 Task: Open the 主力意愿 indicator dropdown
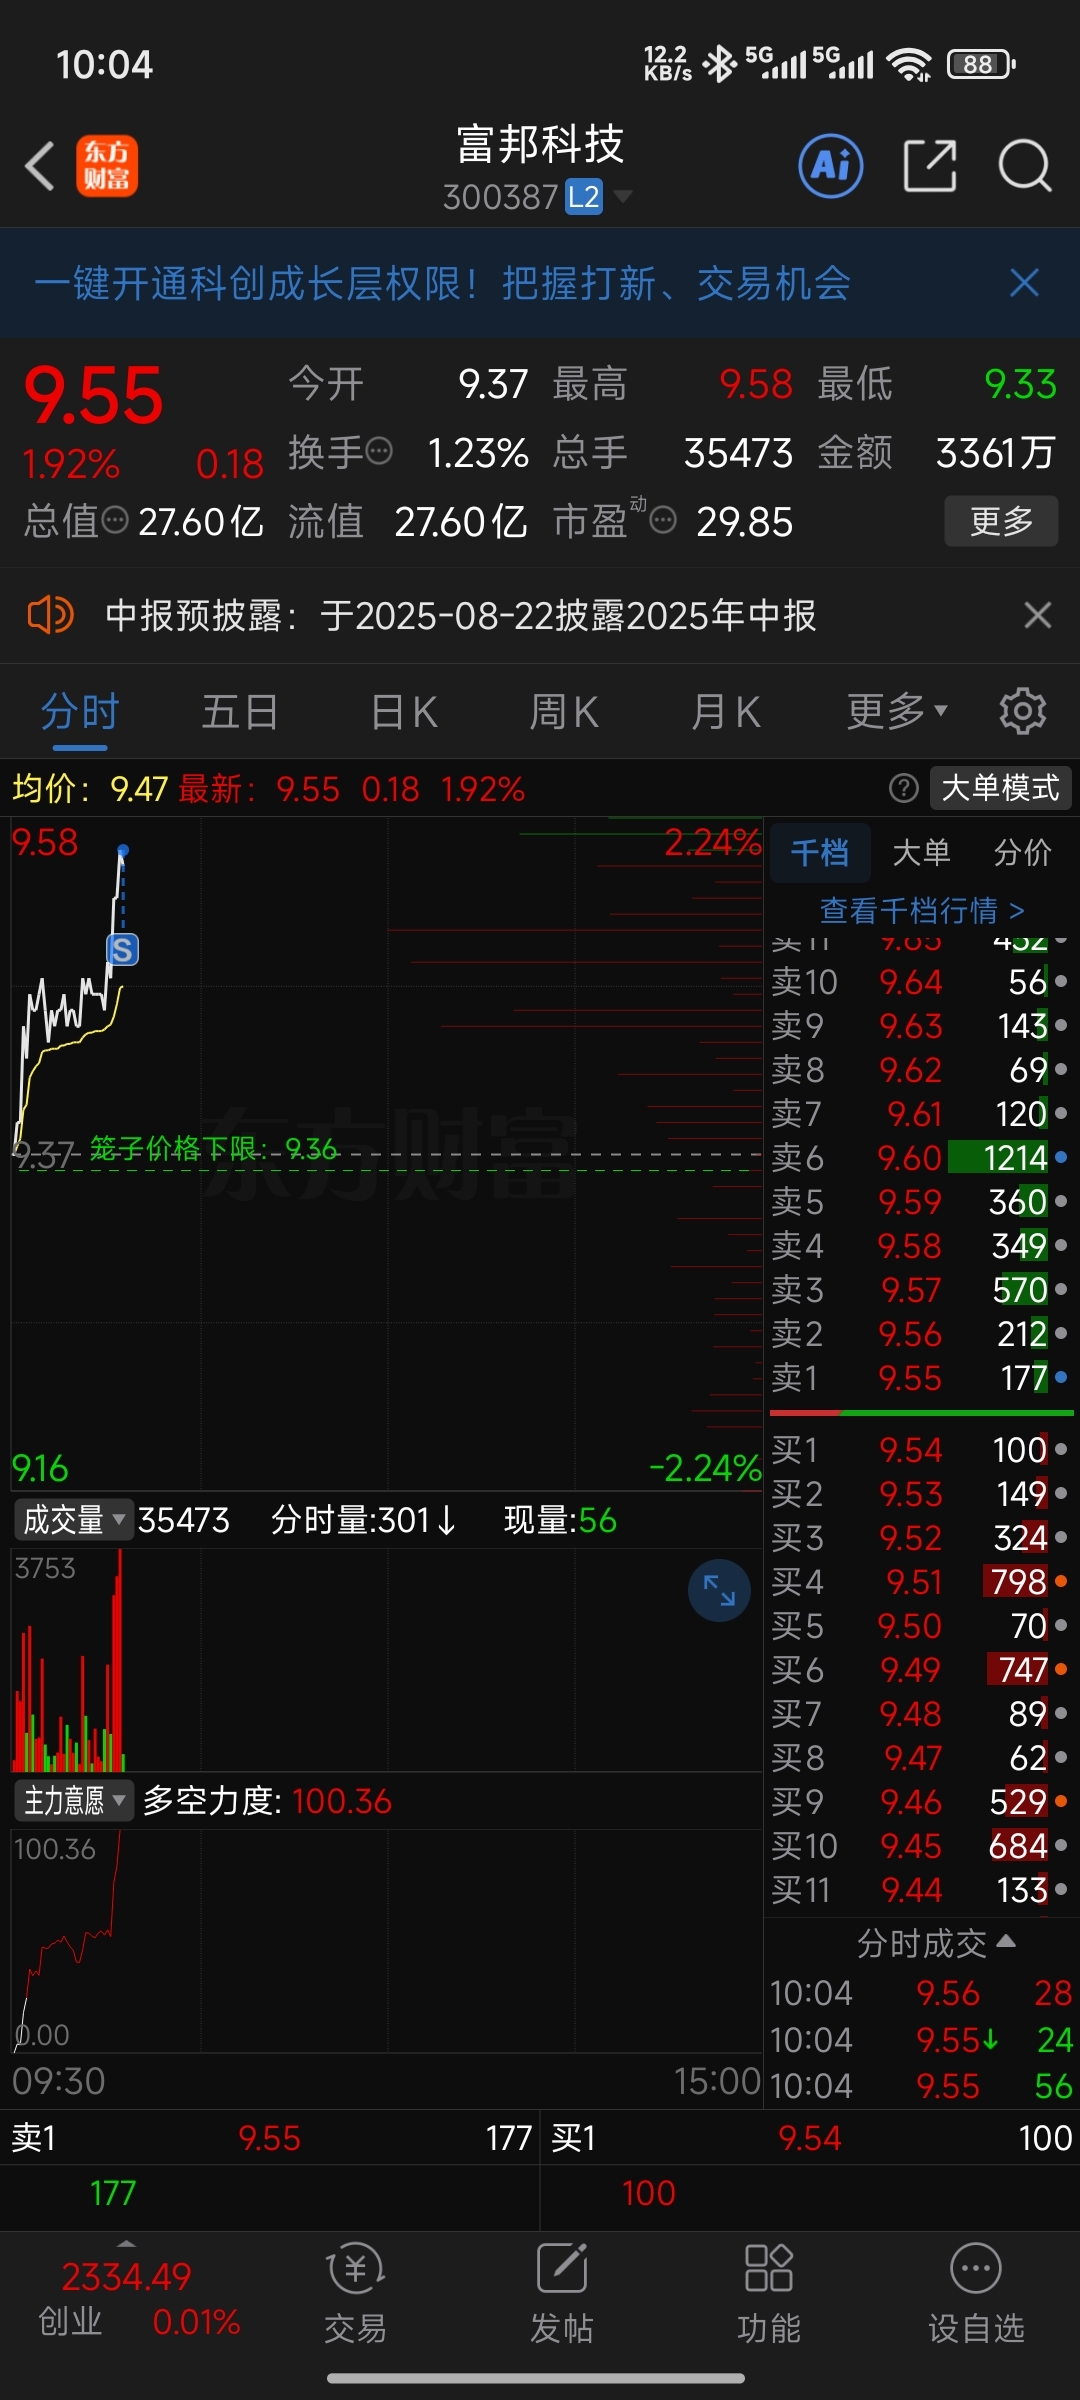point(73,1801)
